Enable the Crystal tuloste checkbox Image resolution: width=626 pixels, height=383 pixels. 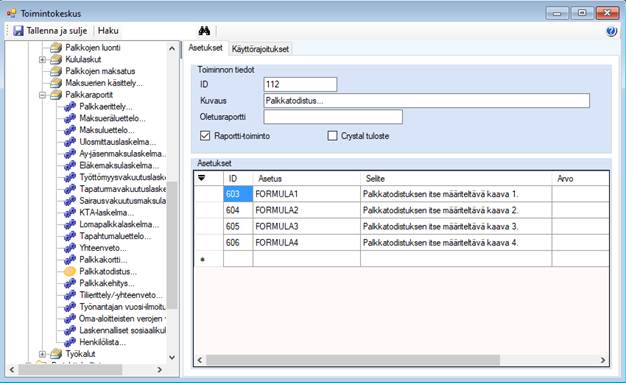click(x=332, y=136)
